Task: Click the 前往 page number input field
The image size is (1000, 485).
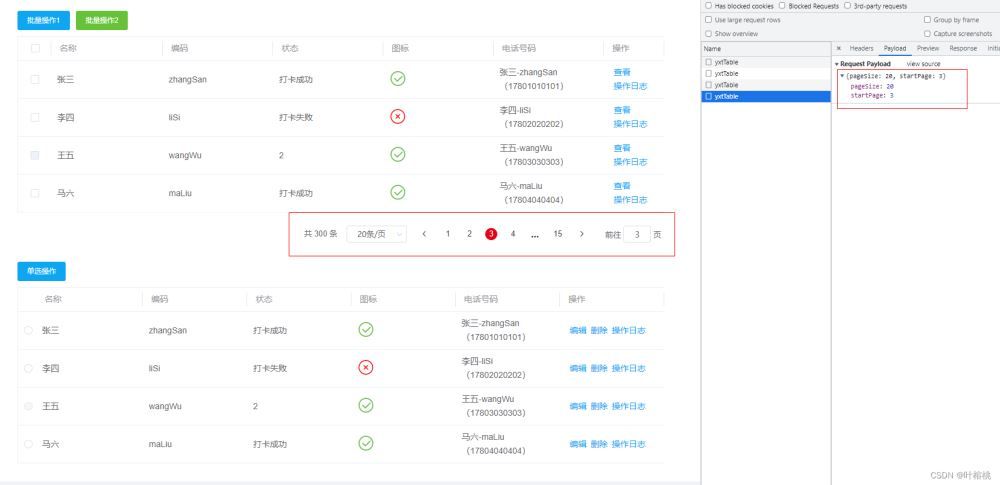Action: coord(636,234)
